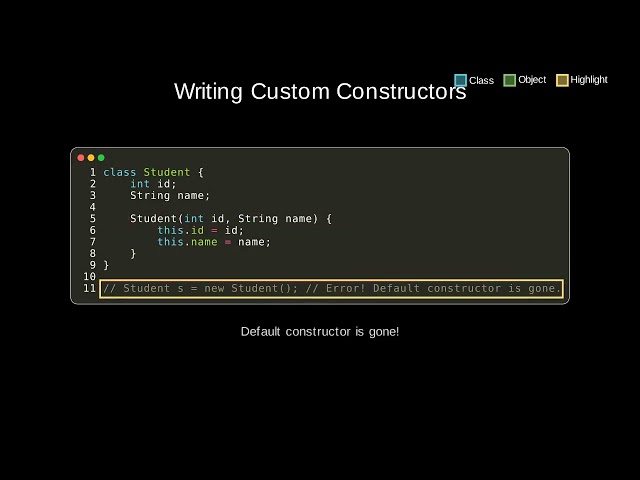This screenshot has width=640, height=480.
Task: Click the 'Object' legend label
Action: [532, 80]
